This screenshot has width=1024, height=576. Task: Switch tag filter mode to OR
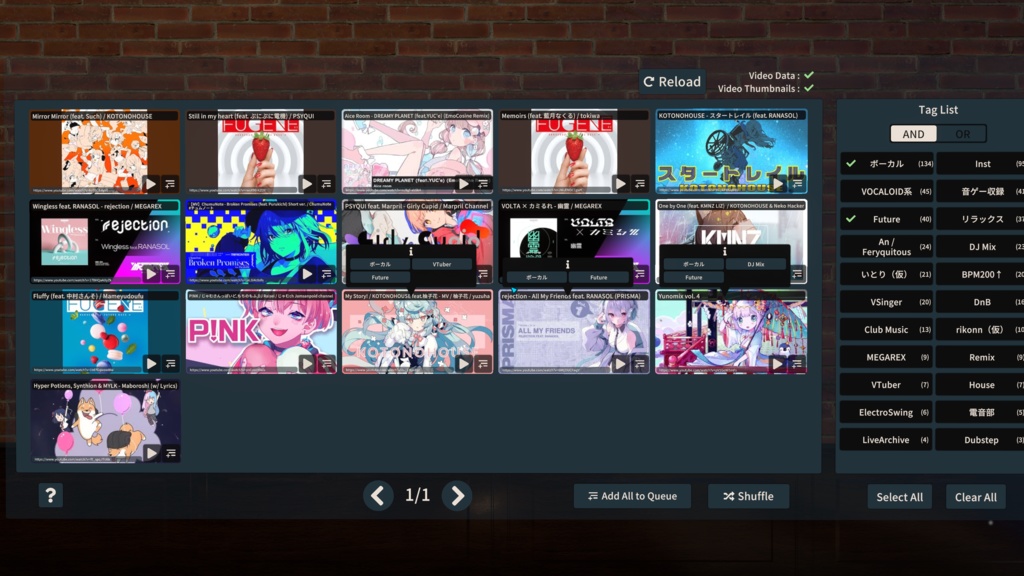963,134
